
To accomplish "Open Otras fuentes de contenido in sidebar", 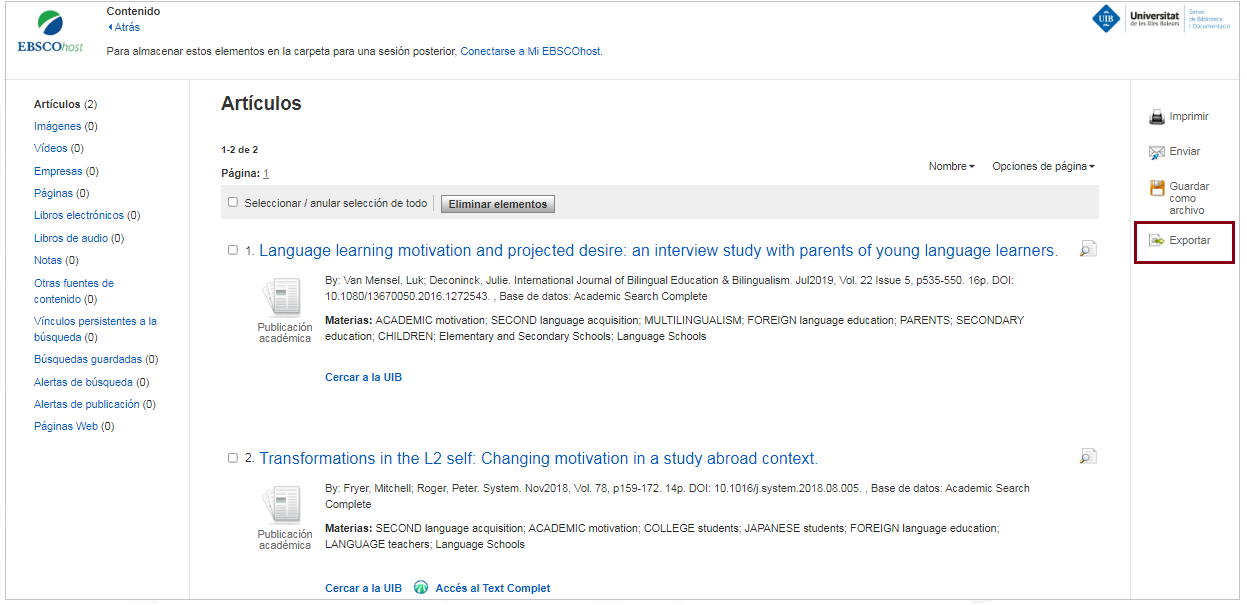I will click(74, 291).
